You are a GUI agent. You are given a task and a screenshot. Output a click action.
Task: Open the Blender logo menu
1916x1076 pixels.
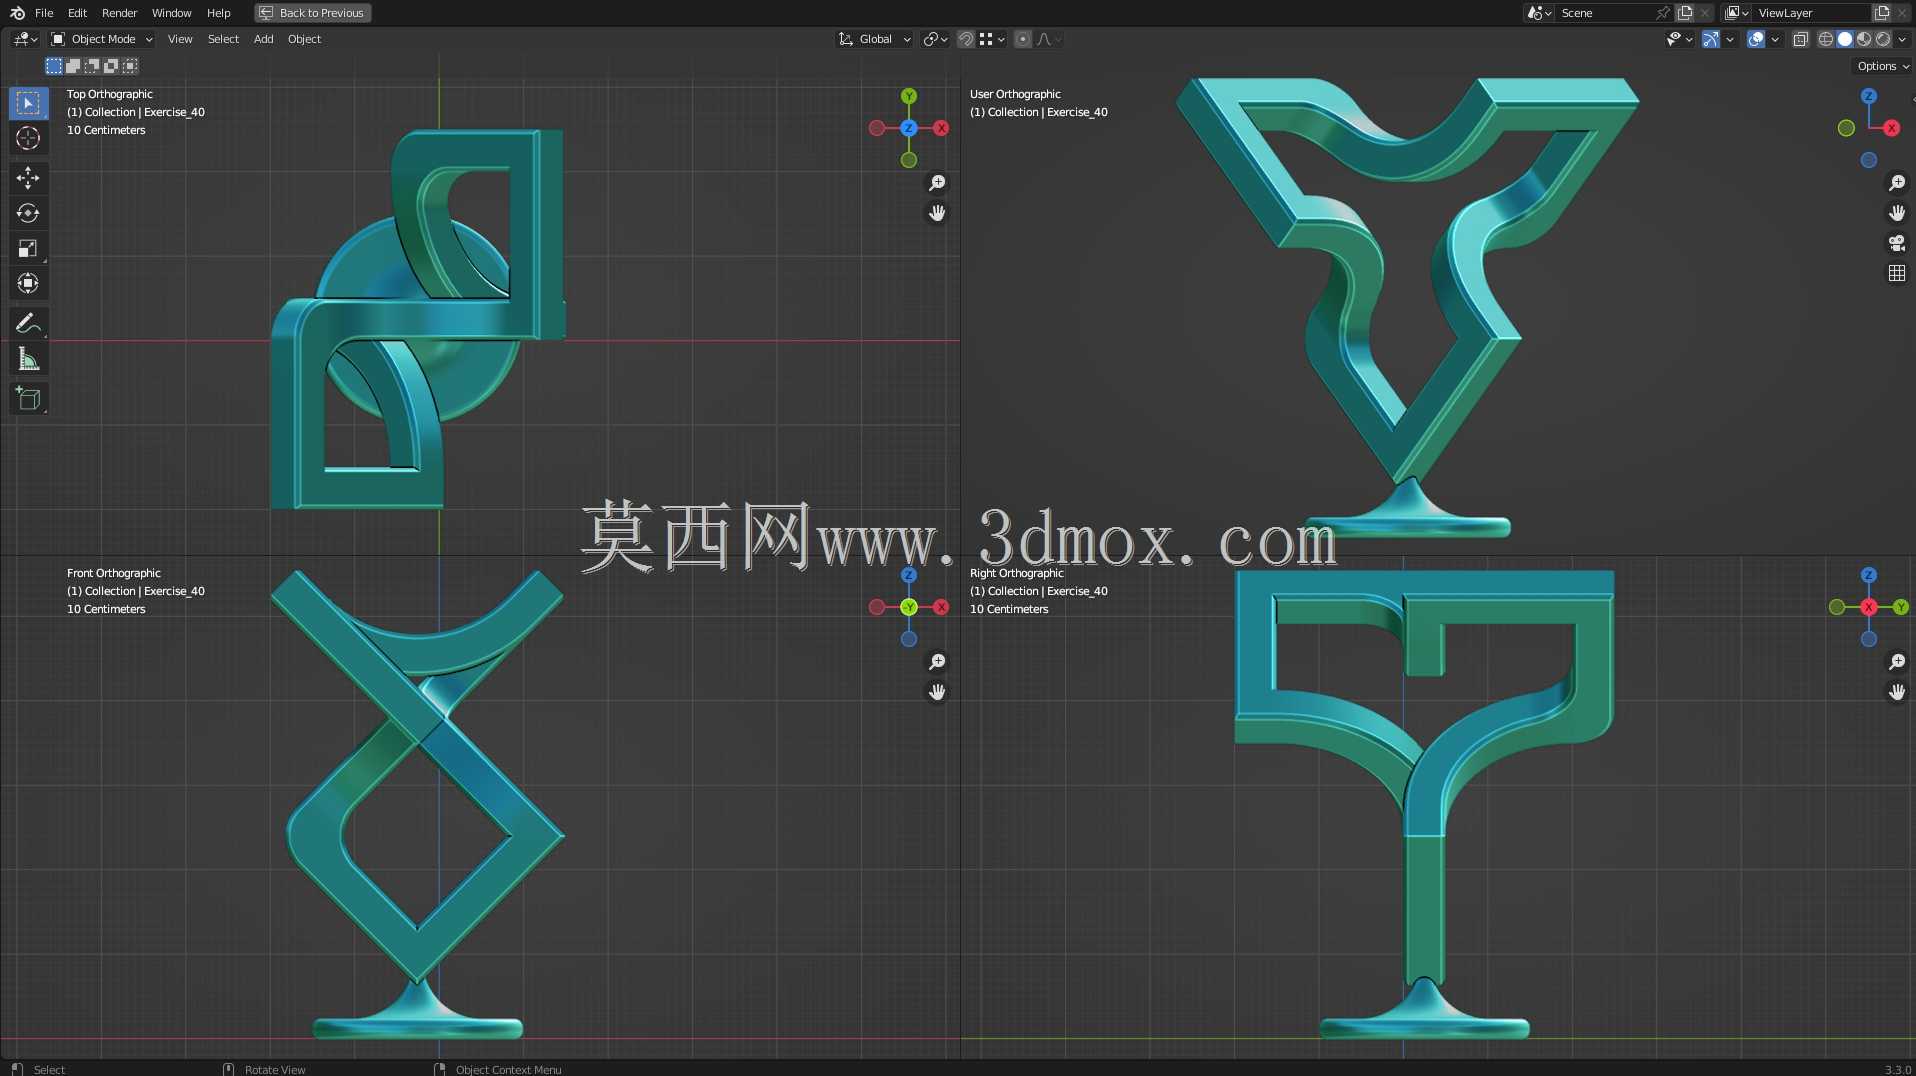(x=17, y=13)
